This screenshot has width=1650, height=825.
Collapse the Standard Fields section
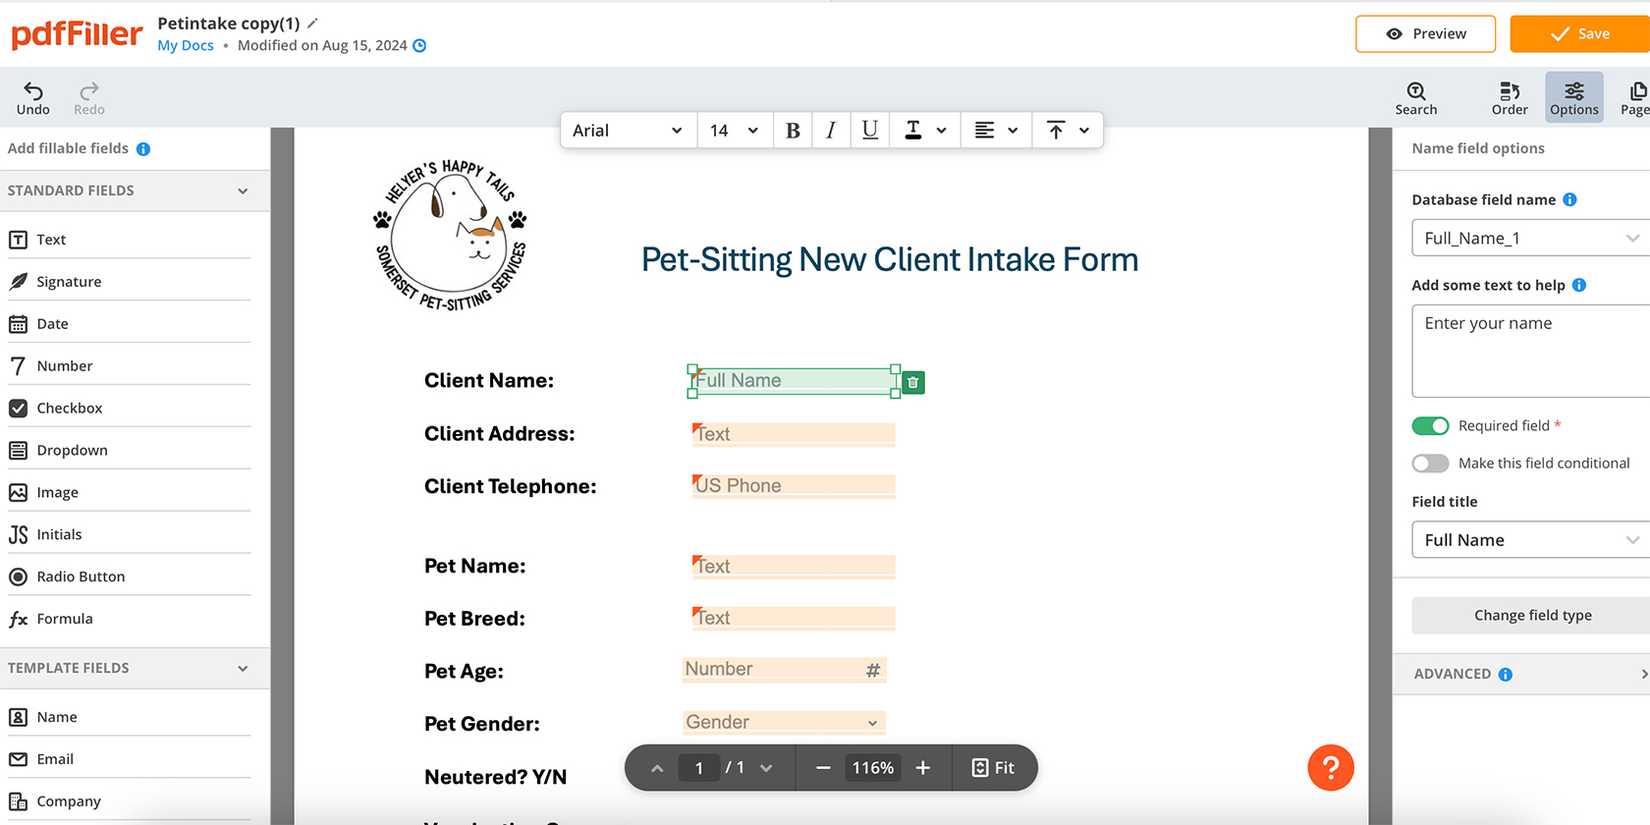(x=242, y=191)
